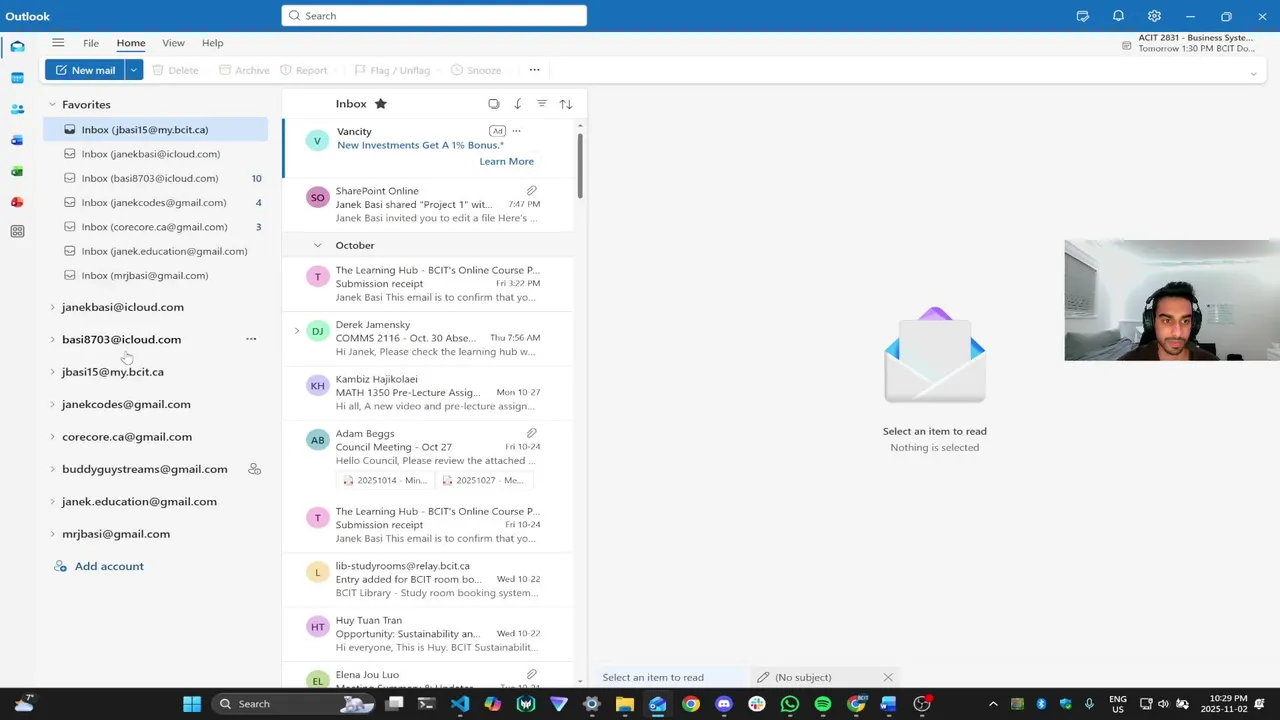1280x720 pixels.
Task: Click the collaborator icon next to buddyguystreams@gmail.com
Action: [x=254, y=469]
